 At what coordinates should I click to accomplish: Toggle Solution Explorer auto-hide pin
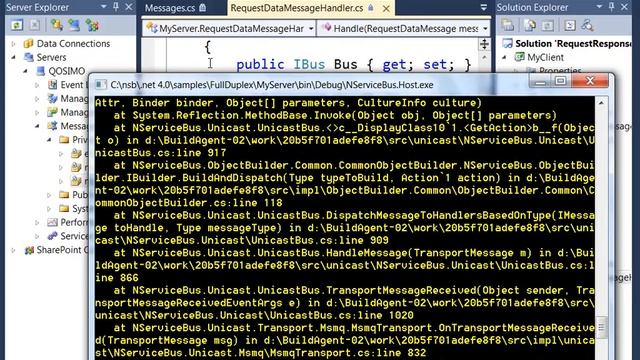pyautogui.click(x=611, y=7)
